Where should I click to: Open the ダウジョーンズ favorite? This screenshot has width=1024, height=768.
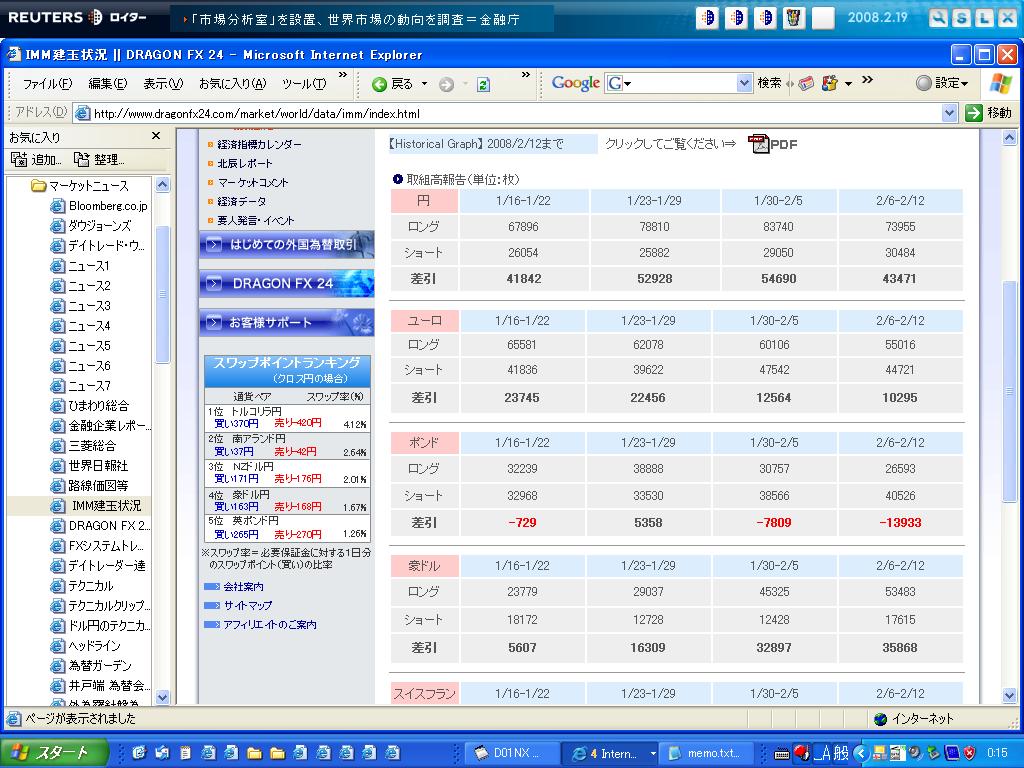(x=91, y=226)
